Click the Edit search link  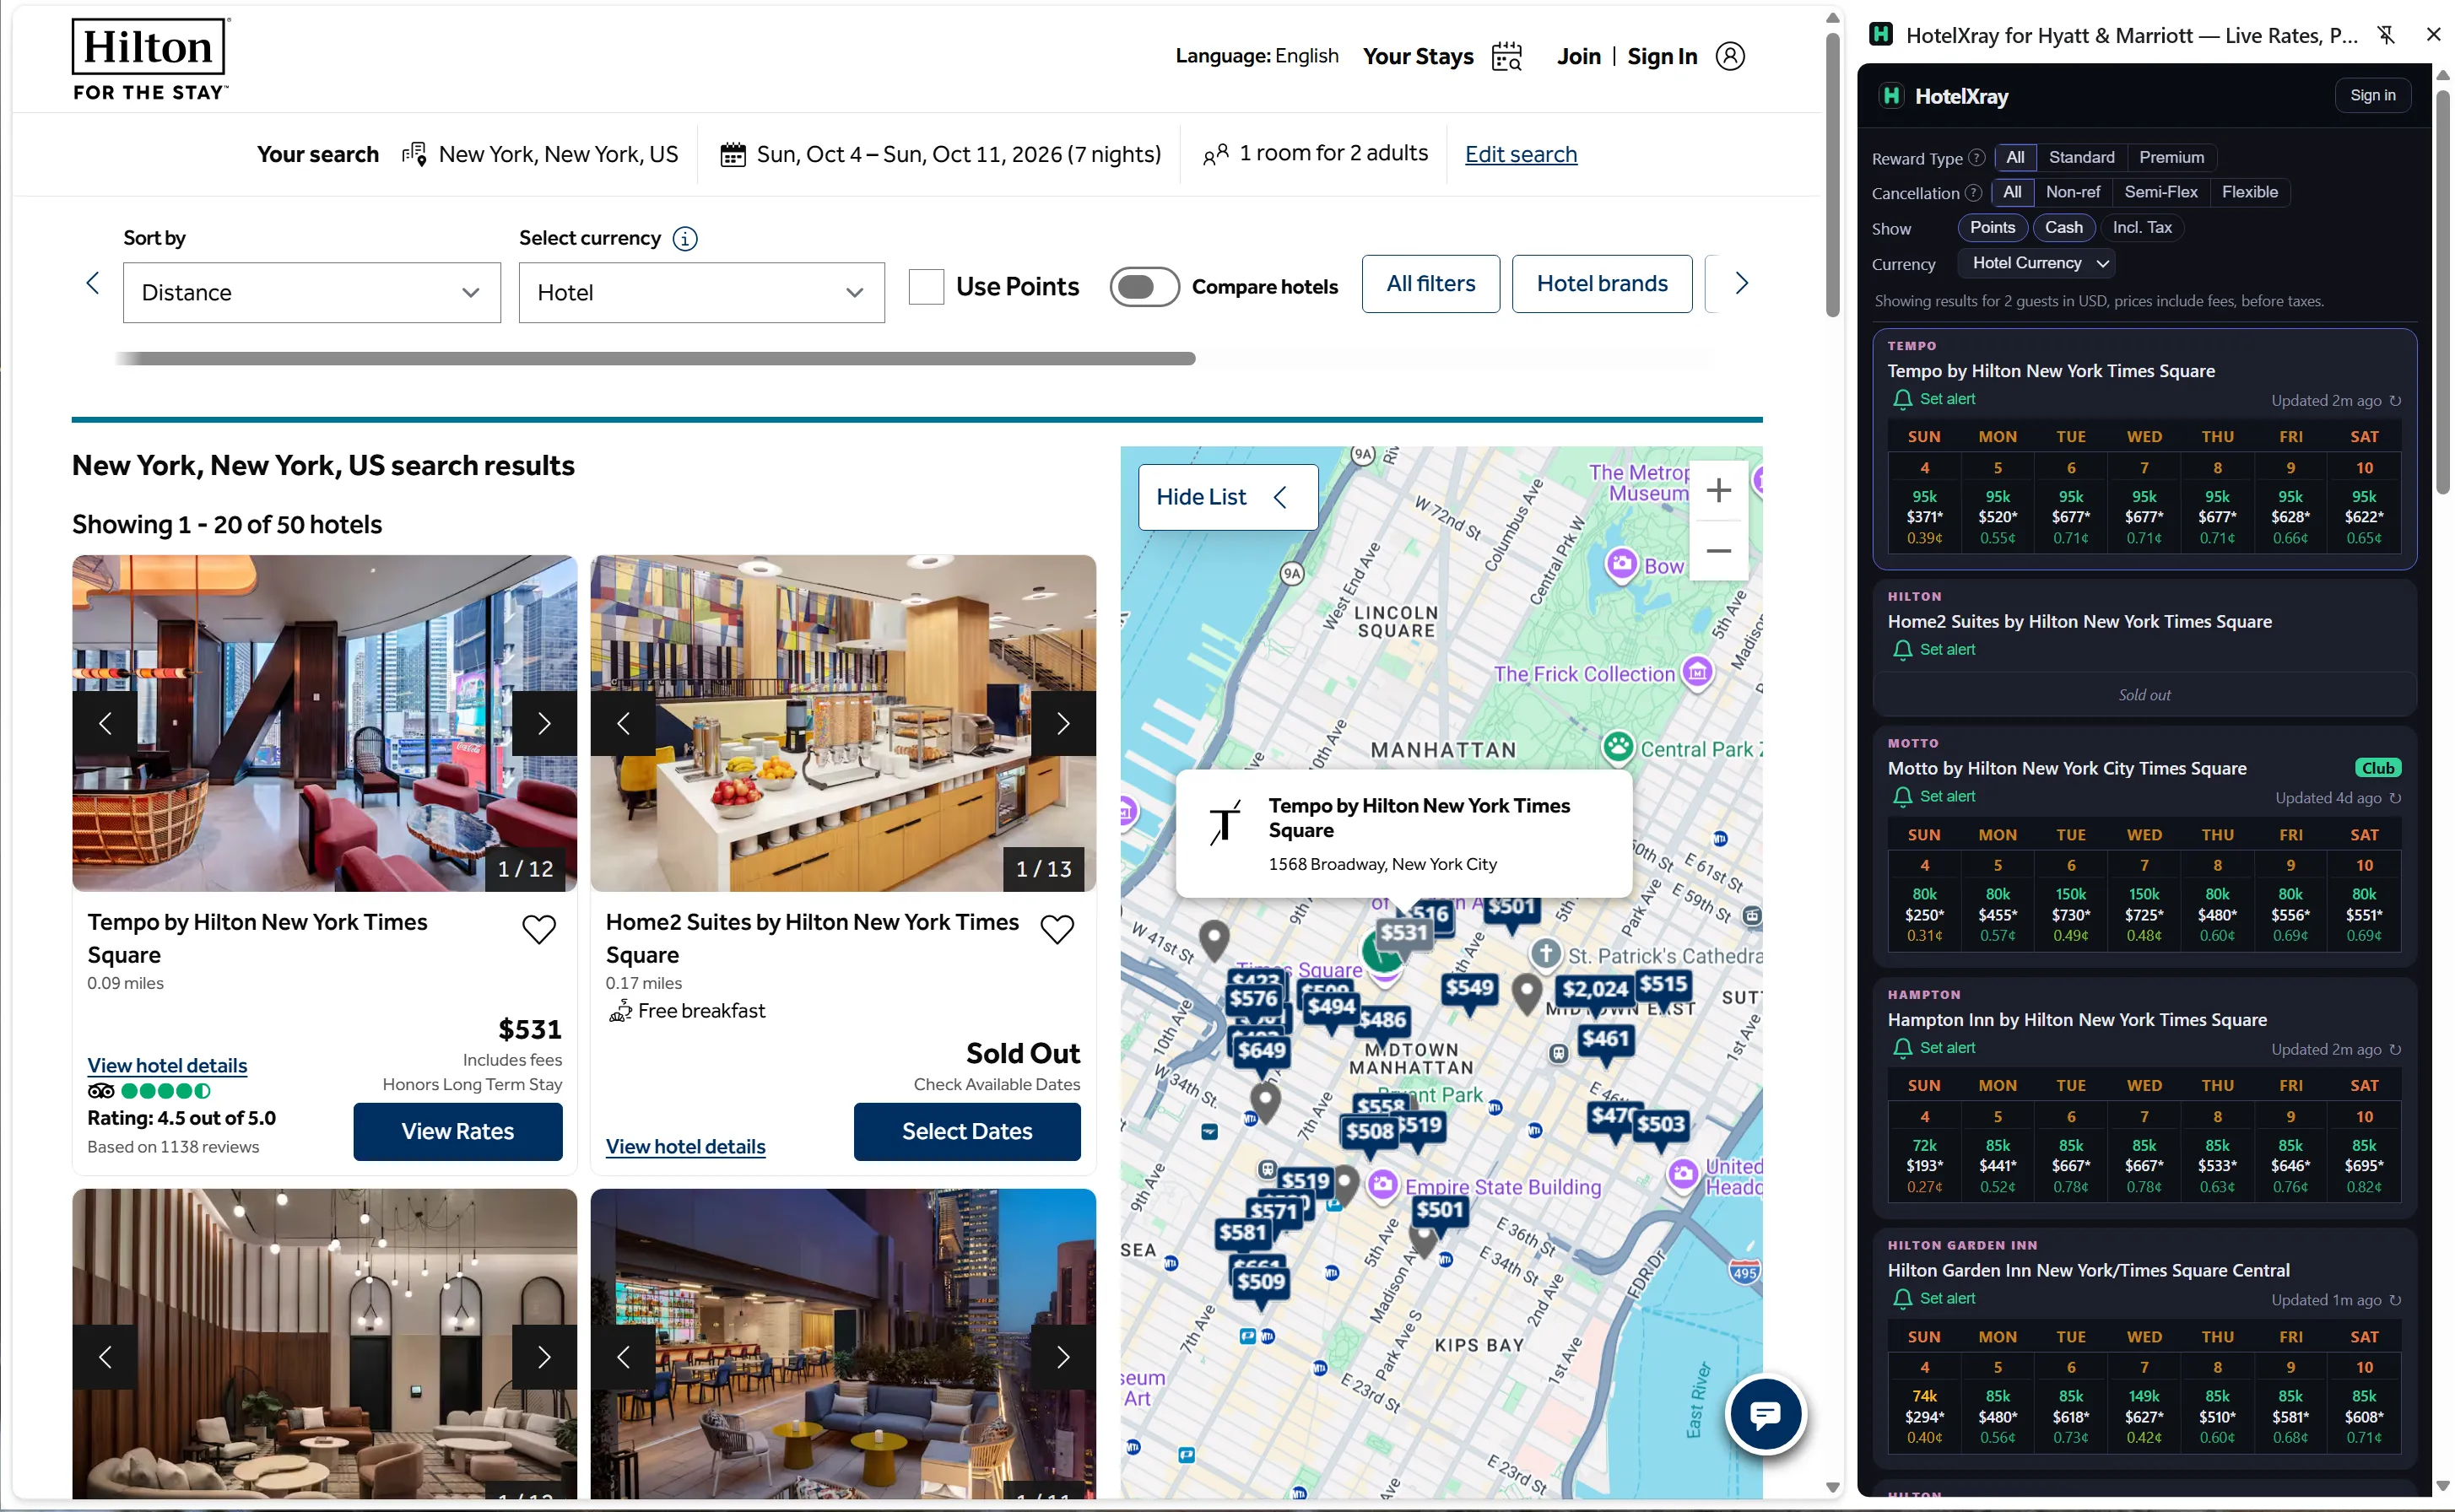[x=1520, y=154]
